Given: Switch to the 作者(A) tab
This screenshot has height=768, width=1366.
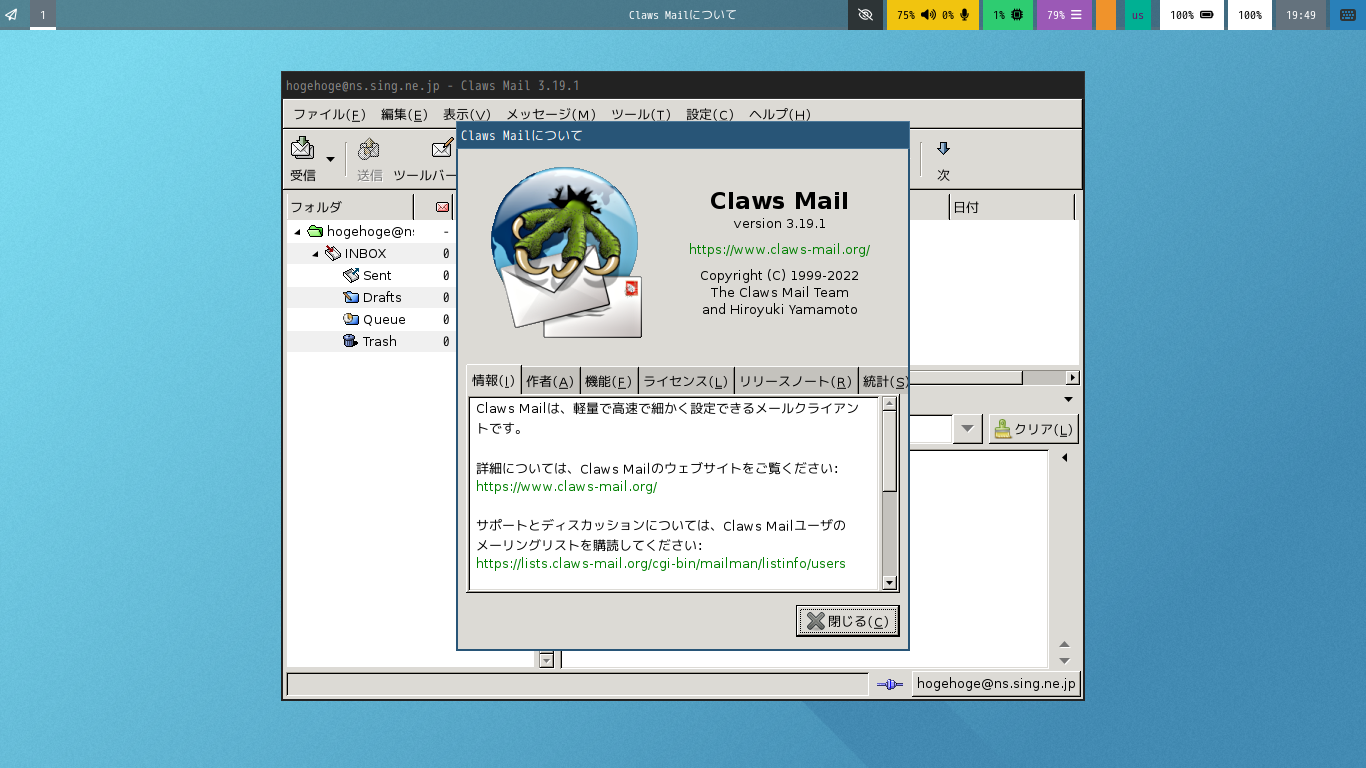Looking at the screenshot, I should pyautogui.click(x=550, y=381).
